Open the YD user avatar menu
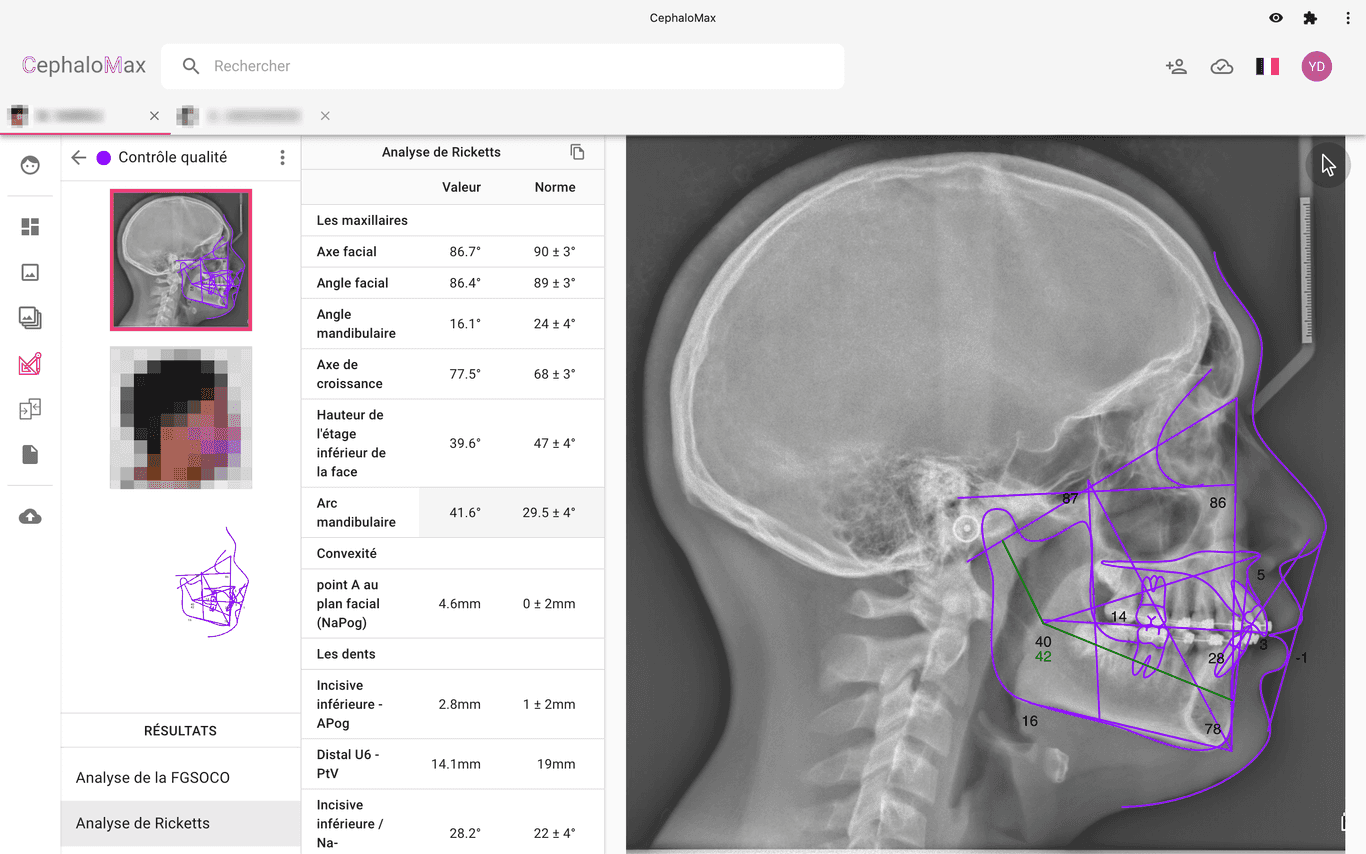This screenshot has width=1366, height=854. (x=1316, y=67)
